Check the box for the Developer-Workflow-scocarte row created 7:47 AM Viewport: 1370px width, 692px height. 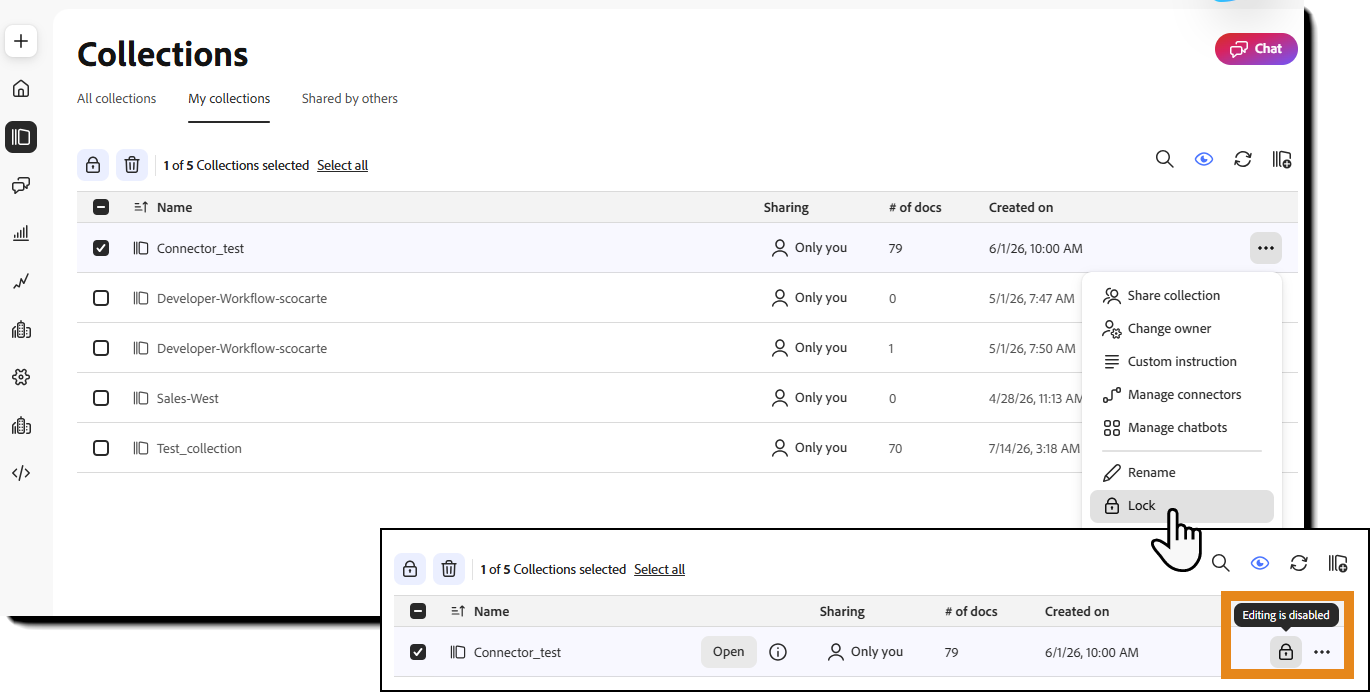click(x=101, y=298)
